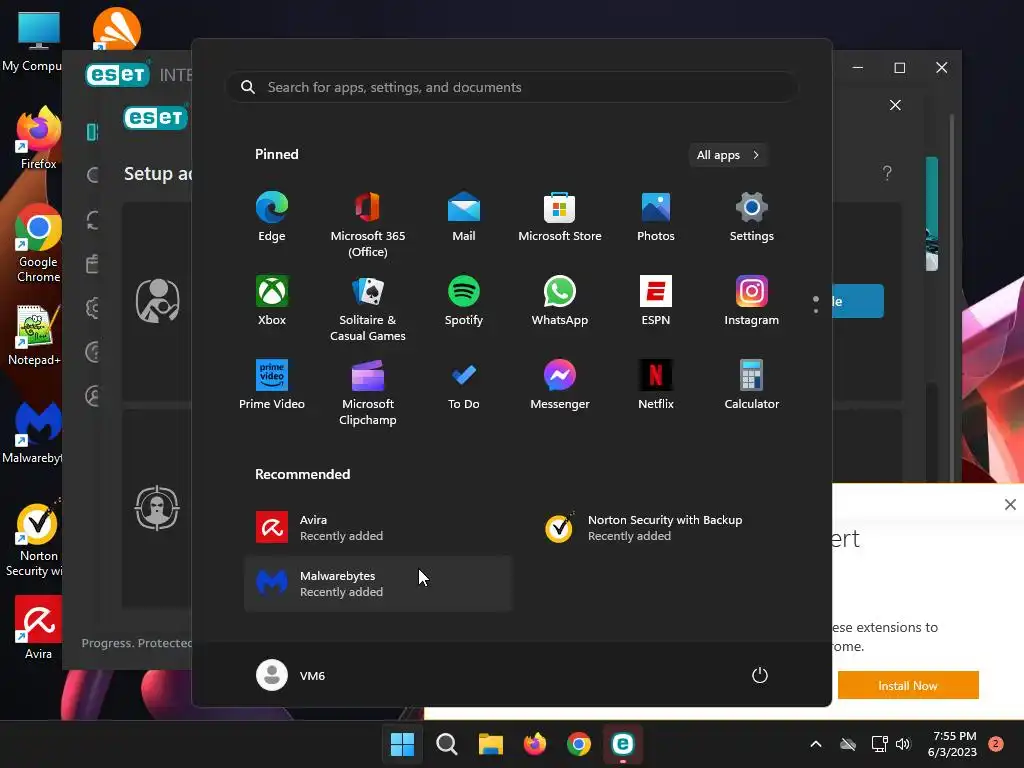
Task: Open recommended Malwarebytes entry
Action: [377, 584]
